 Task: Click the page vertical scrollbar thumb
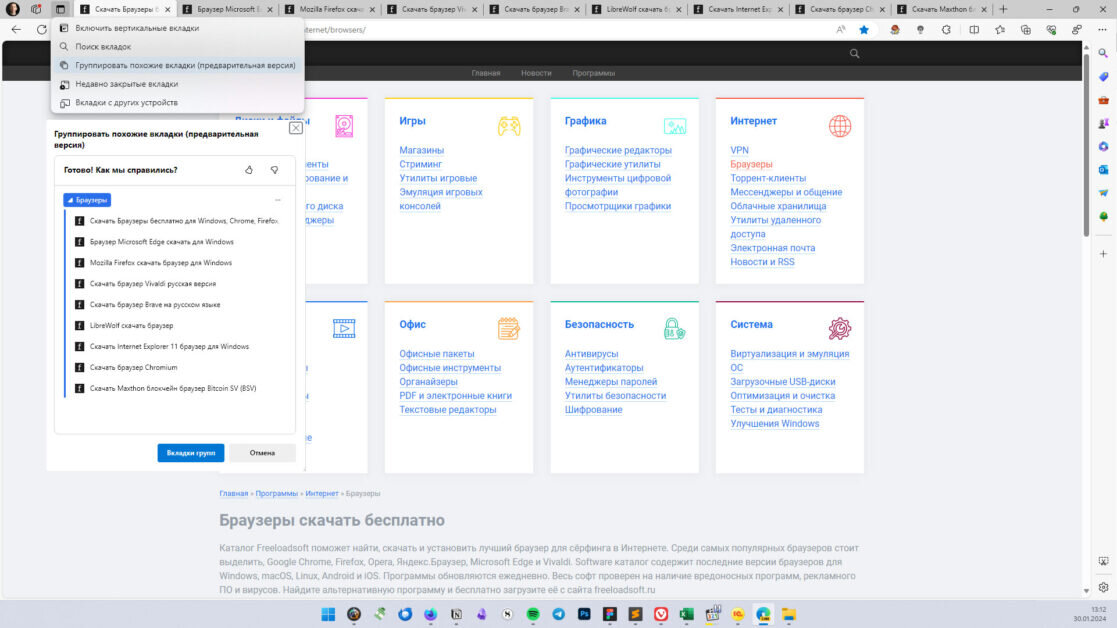click(x=1086, y=145)
